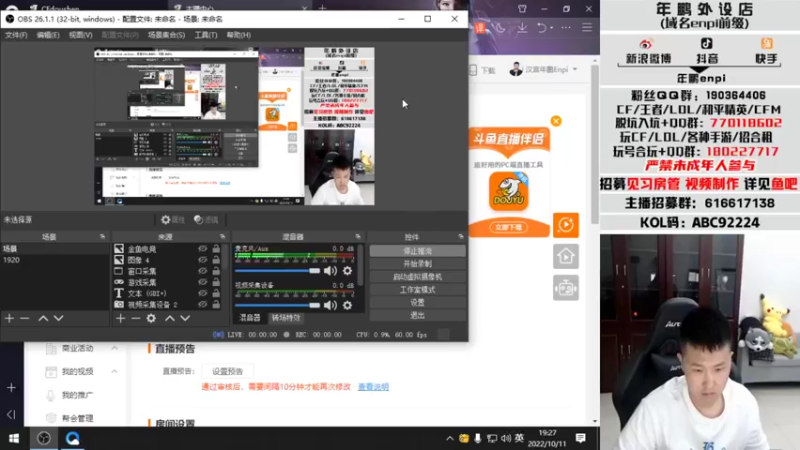The height and width of the screenshot is (450, 800).
Task: Add a new scene with plus icon
Action: tap(9, 318)
